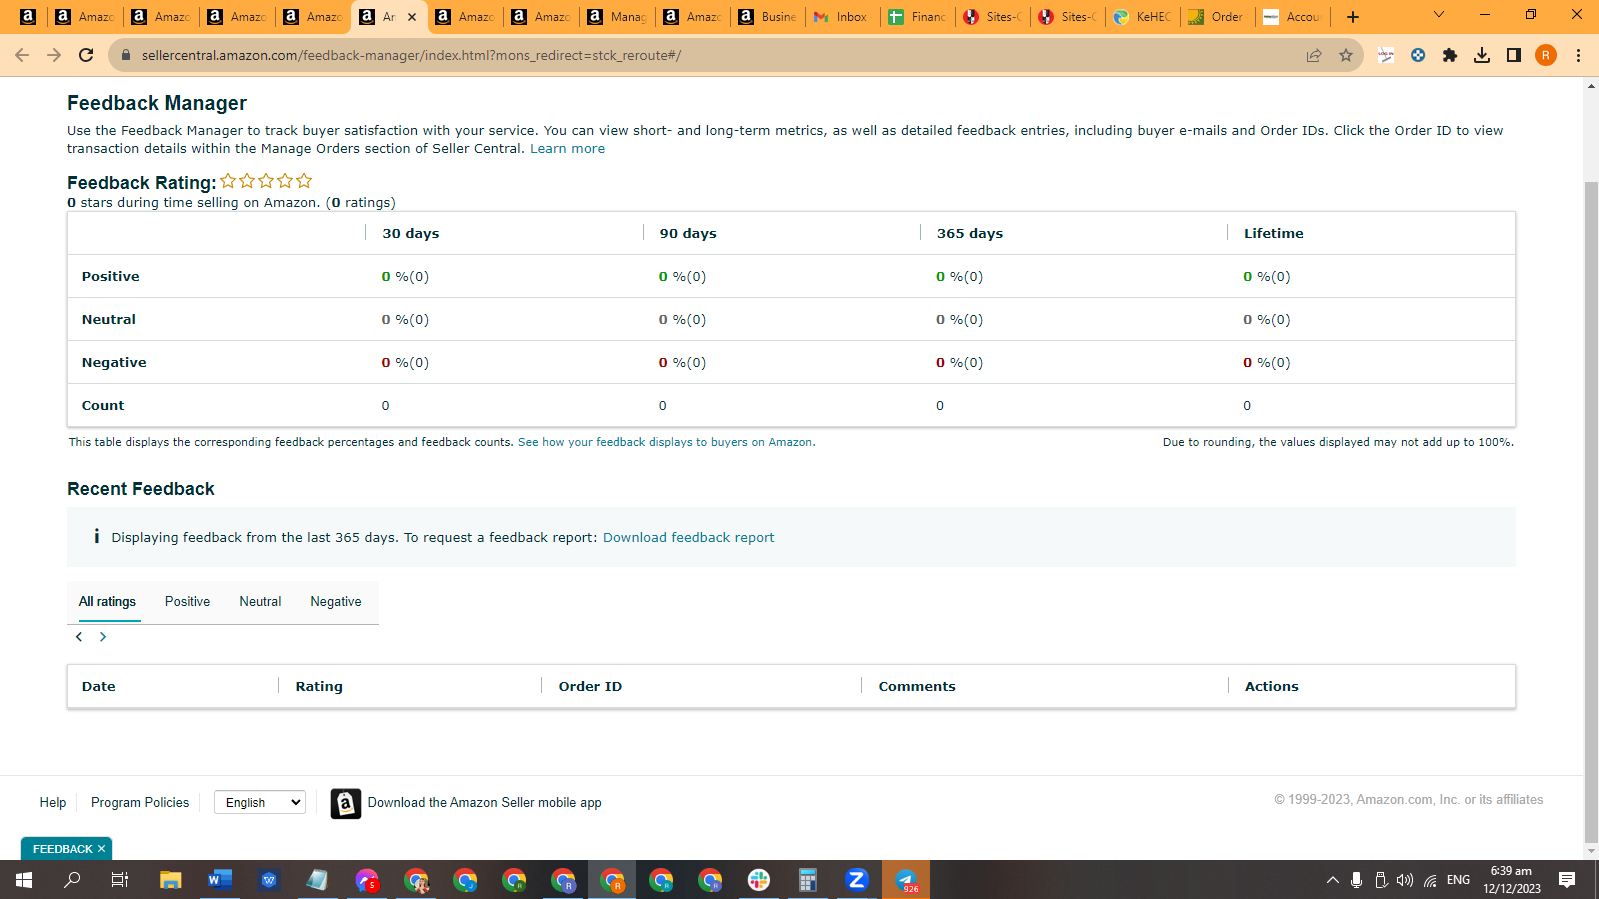Switch to the Manag browser tab
Viewport: 1599px width, 899px height.
coord(617,17)
